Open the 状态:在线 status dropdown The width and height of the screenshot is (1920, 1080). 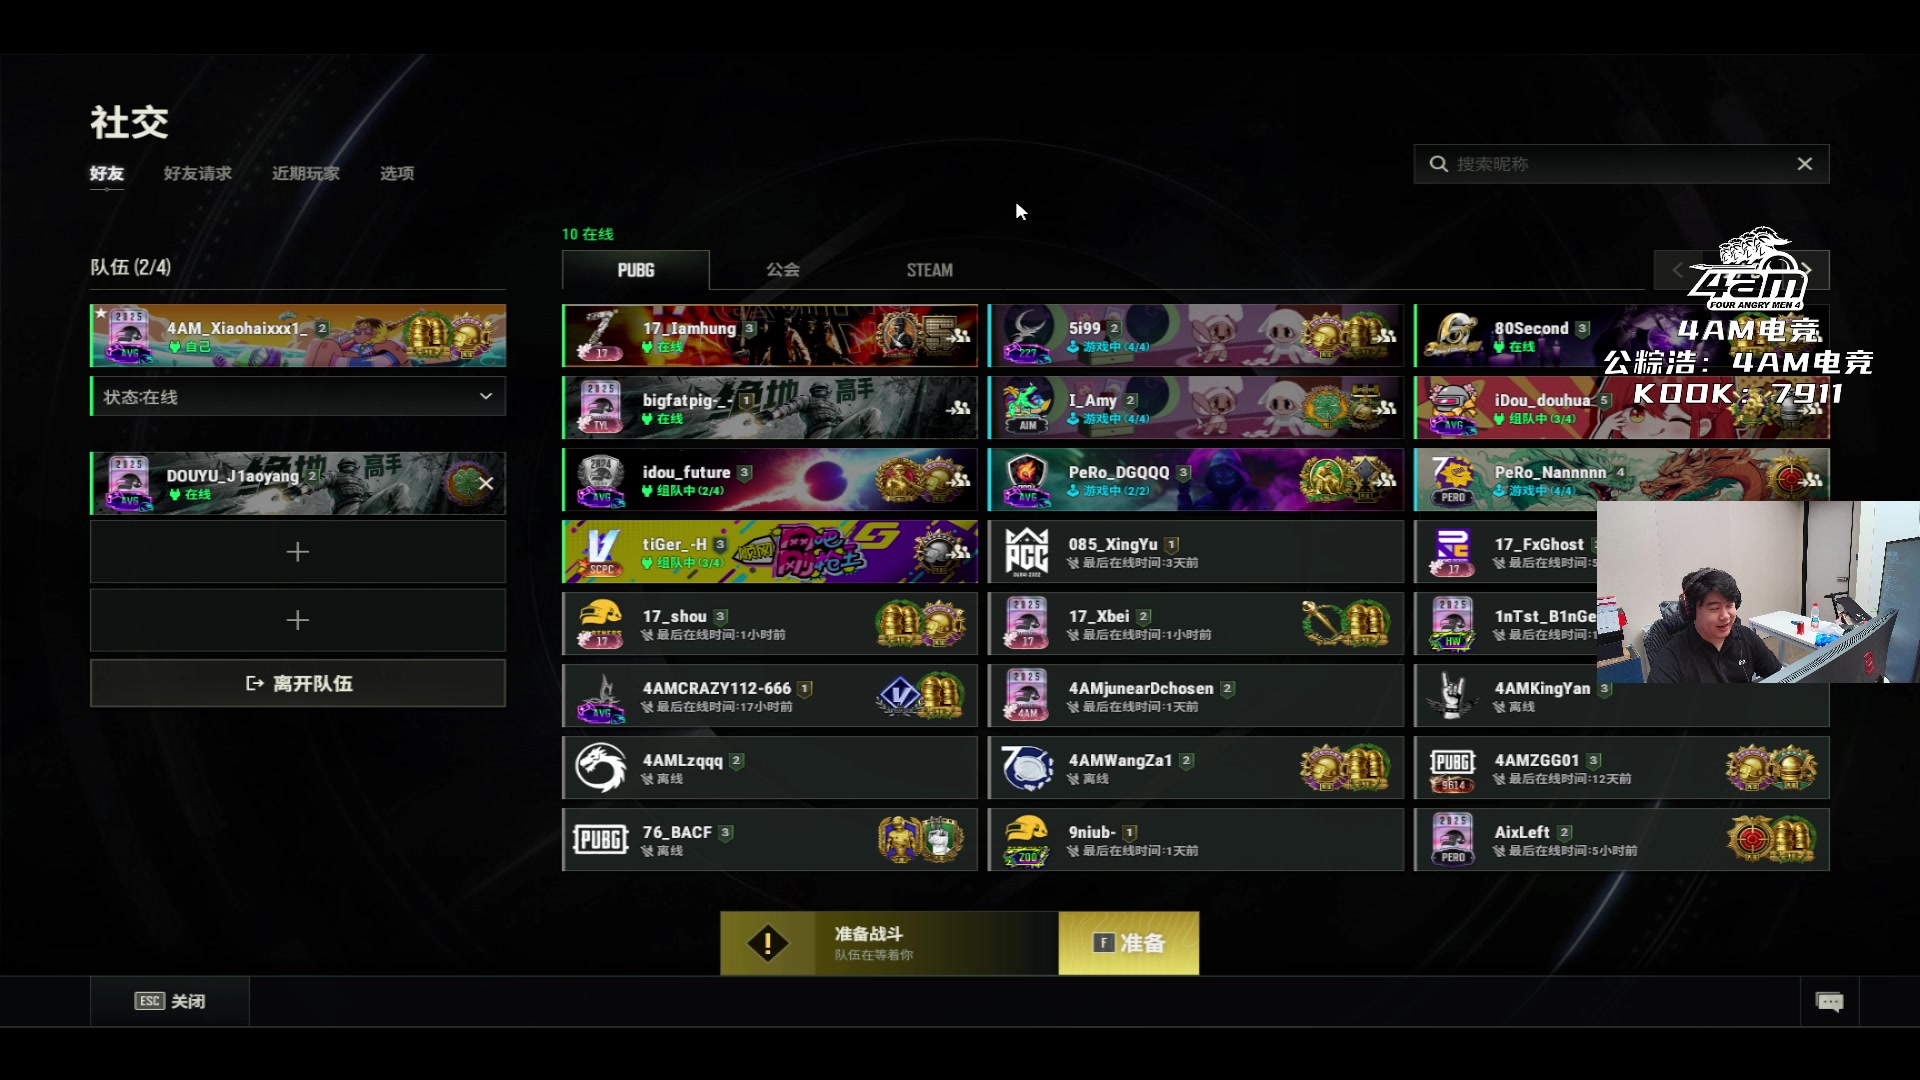(x=298, y=397)
